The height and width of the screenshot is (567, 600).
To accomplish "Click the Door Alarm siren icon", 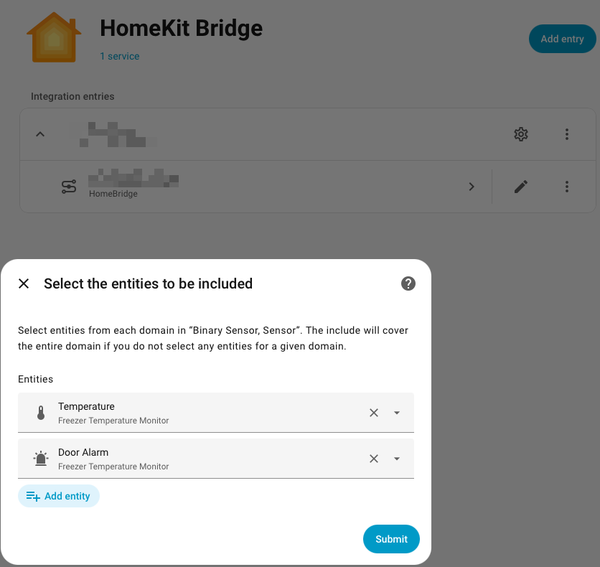I will point(41,459).
